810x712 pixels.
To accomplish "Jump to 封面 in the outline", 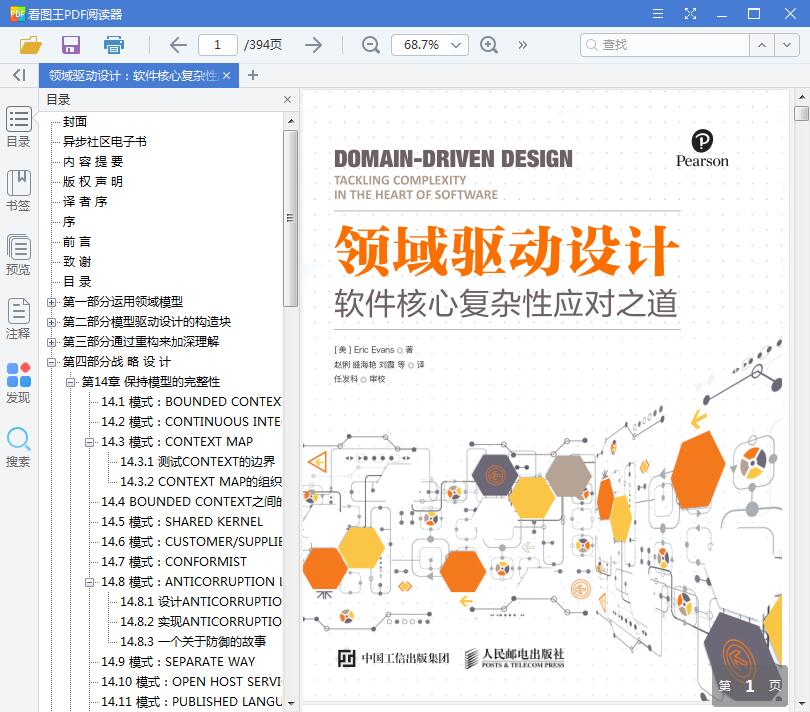I will (x=75, y=121).
